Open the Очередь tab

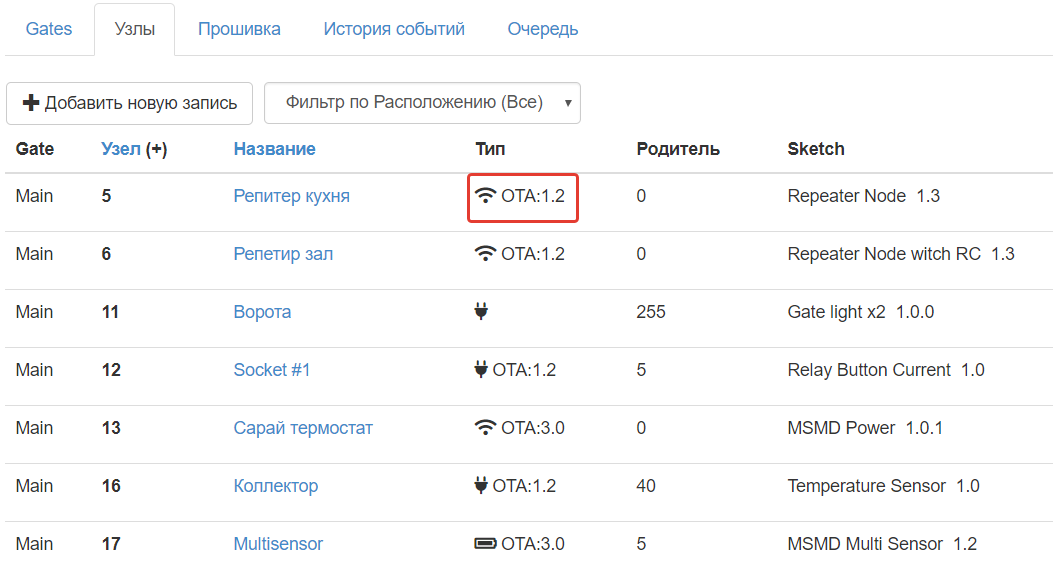(543, 29)
